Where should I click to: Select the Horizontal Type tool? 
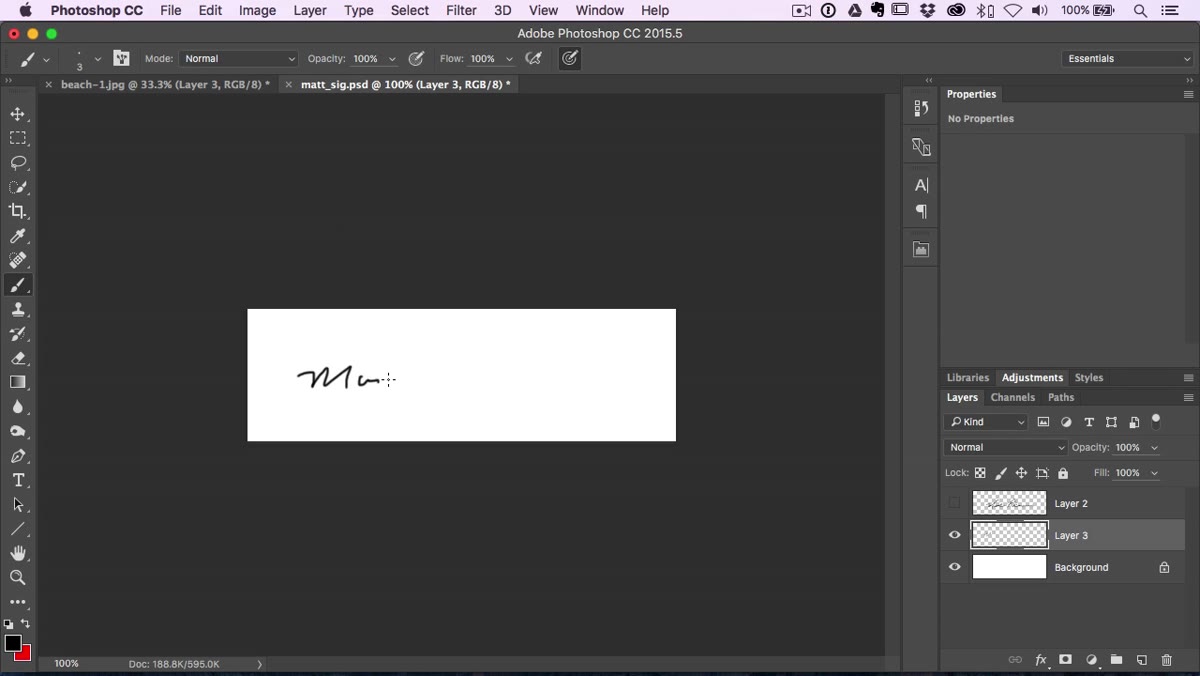point(18,480)
